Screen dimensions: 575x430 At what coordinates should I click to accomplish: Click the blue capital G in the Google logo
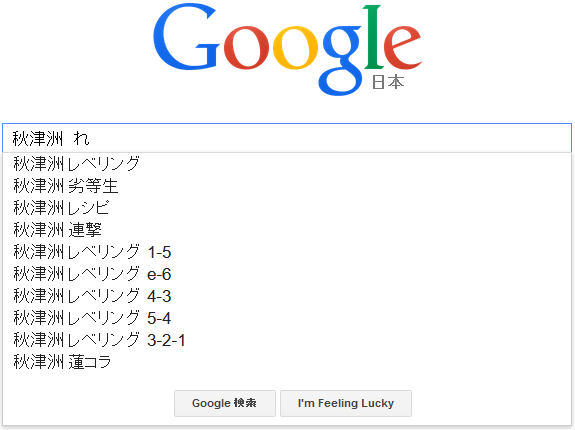point(186,37)
